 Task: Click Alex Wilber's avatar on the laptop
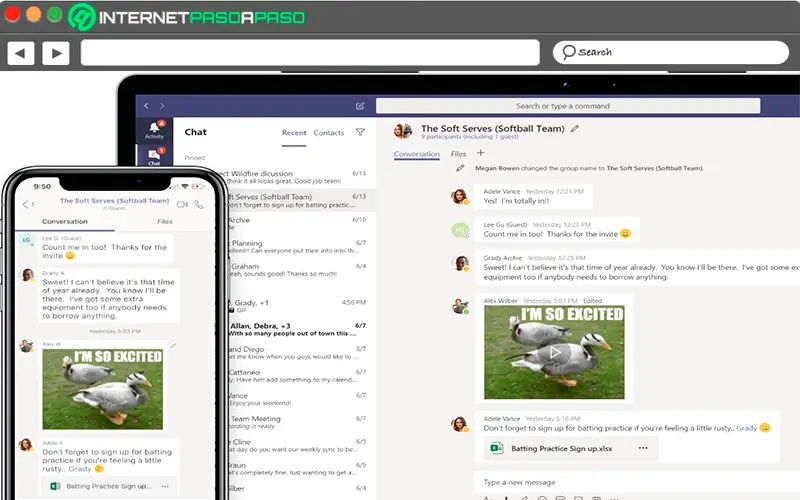pyautogui.click(x=460, y=306)
